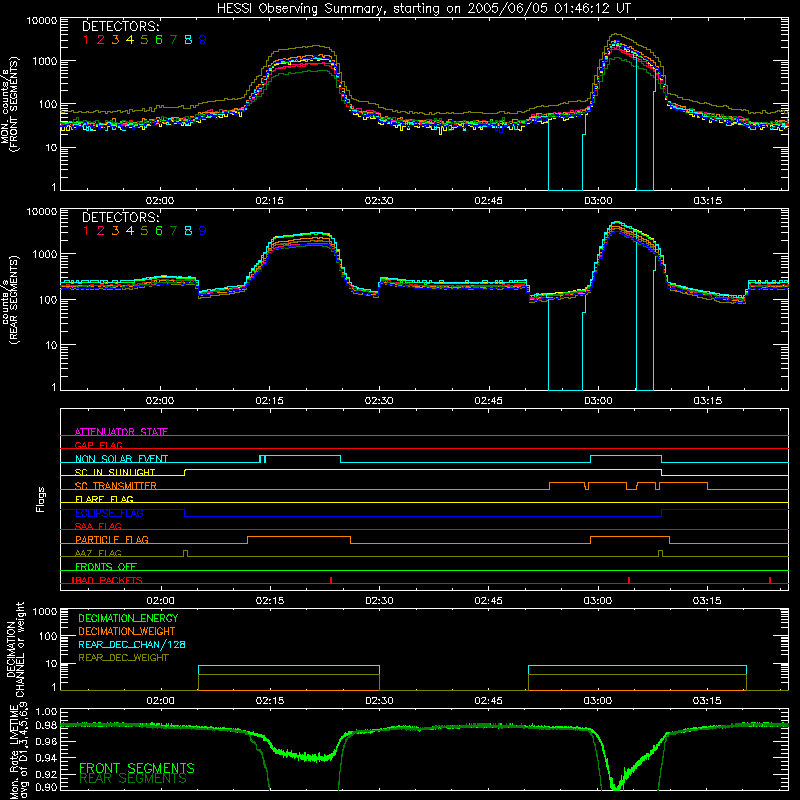Viewport: 800px width, 800px height.
Task: Select the ECLIPSE_FLAG label
Action: (109, 513)
